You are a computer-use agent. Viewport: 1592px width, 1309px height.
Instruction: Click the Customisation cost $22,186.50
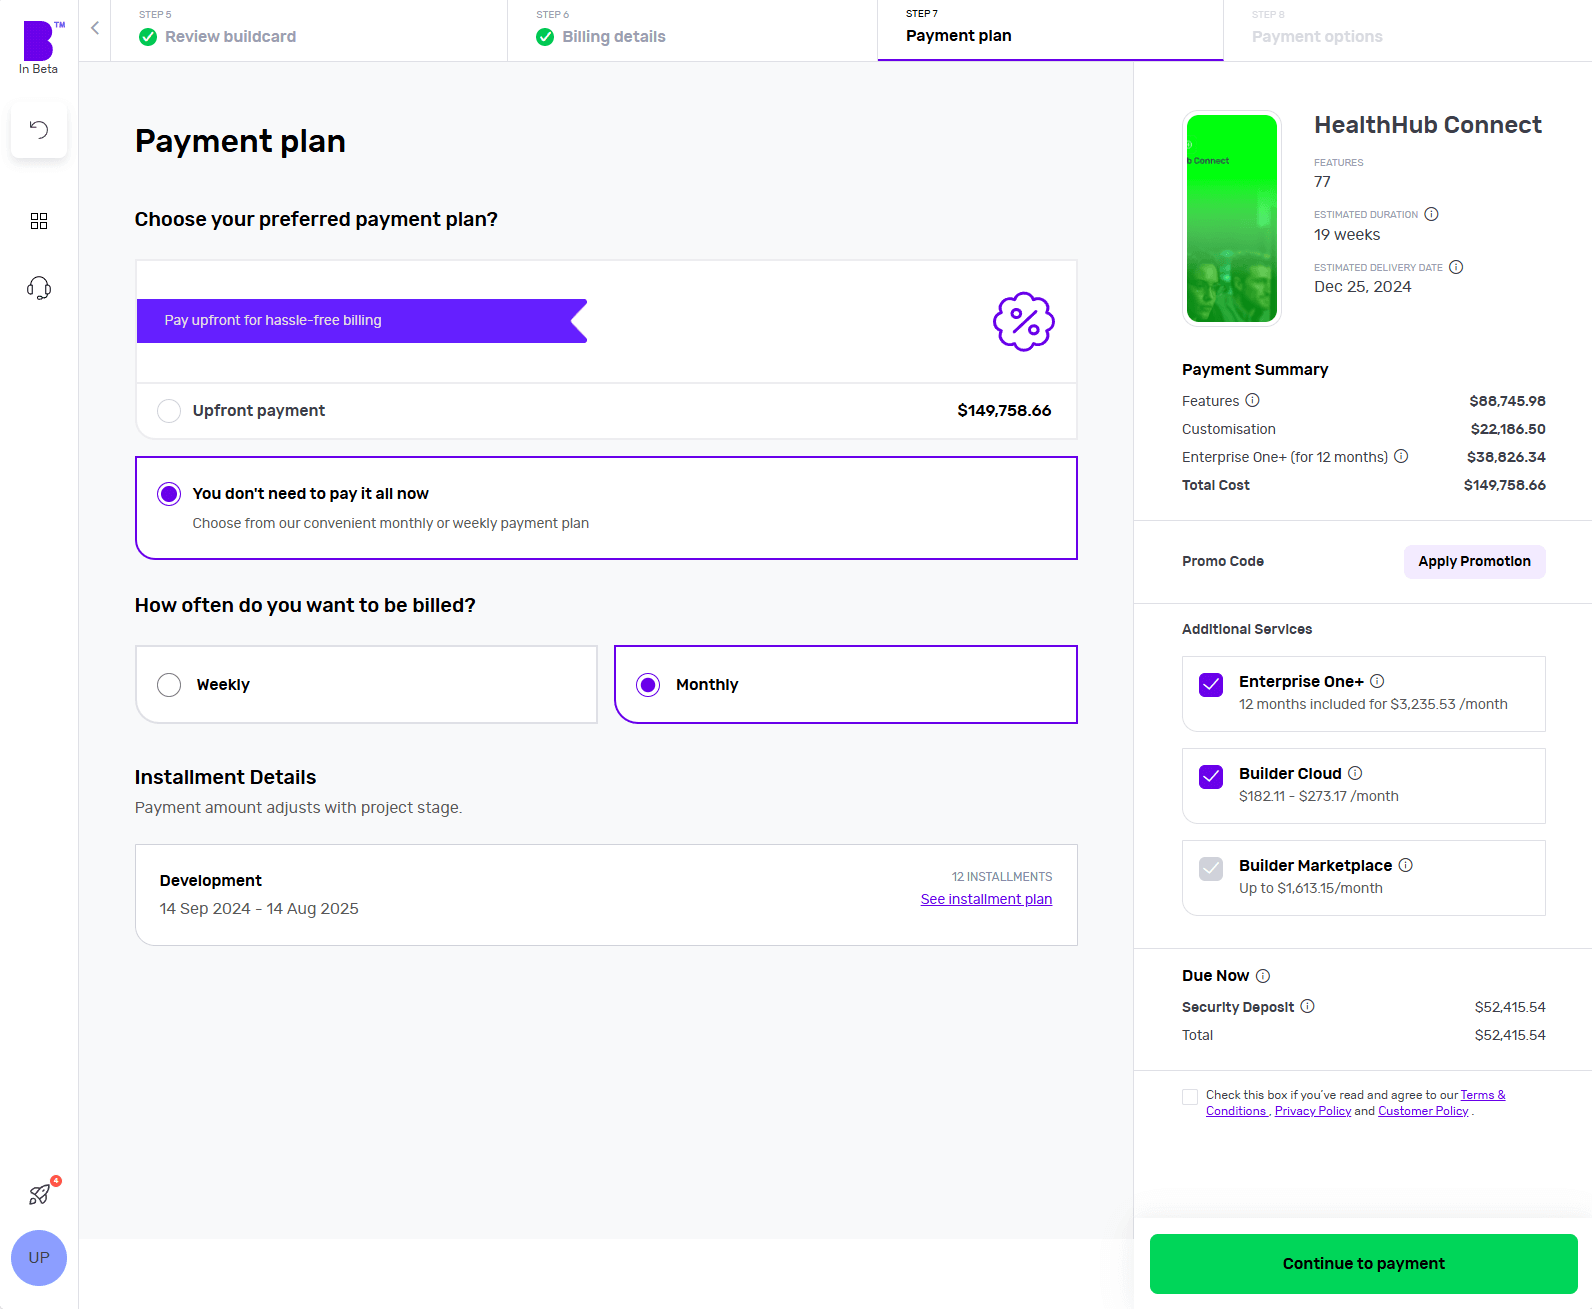point(1508,429)
